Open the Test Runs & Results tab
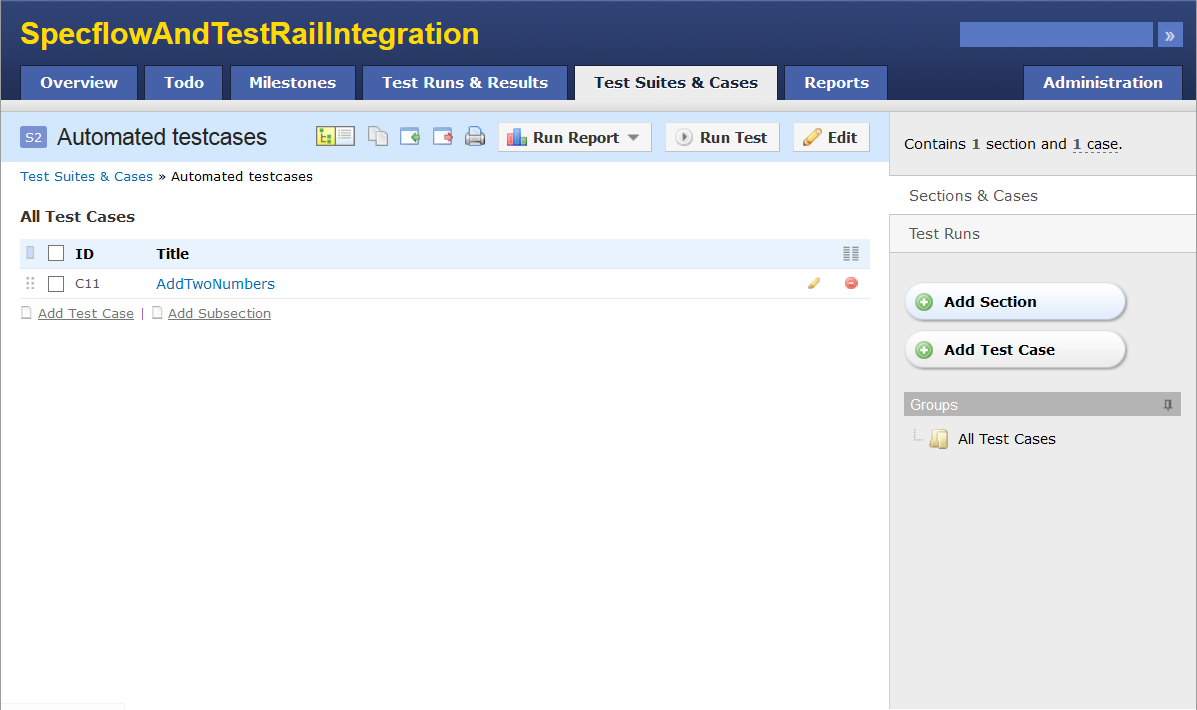 point(465,83)
